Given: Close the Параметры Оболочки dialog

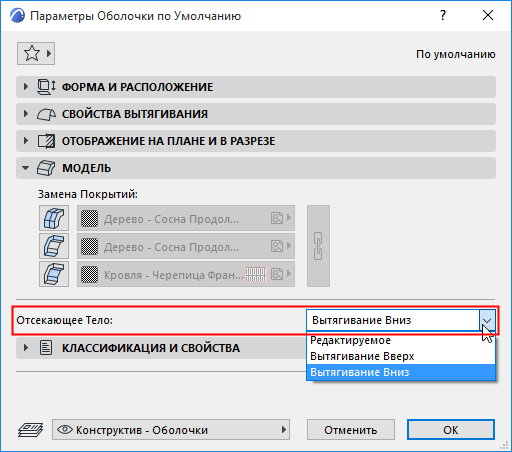Looking at the screenshot, I should (488, 15).
